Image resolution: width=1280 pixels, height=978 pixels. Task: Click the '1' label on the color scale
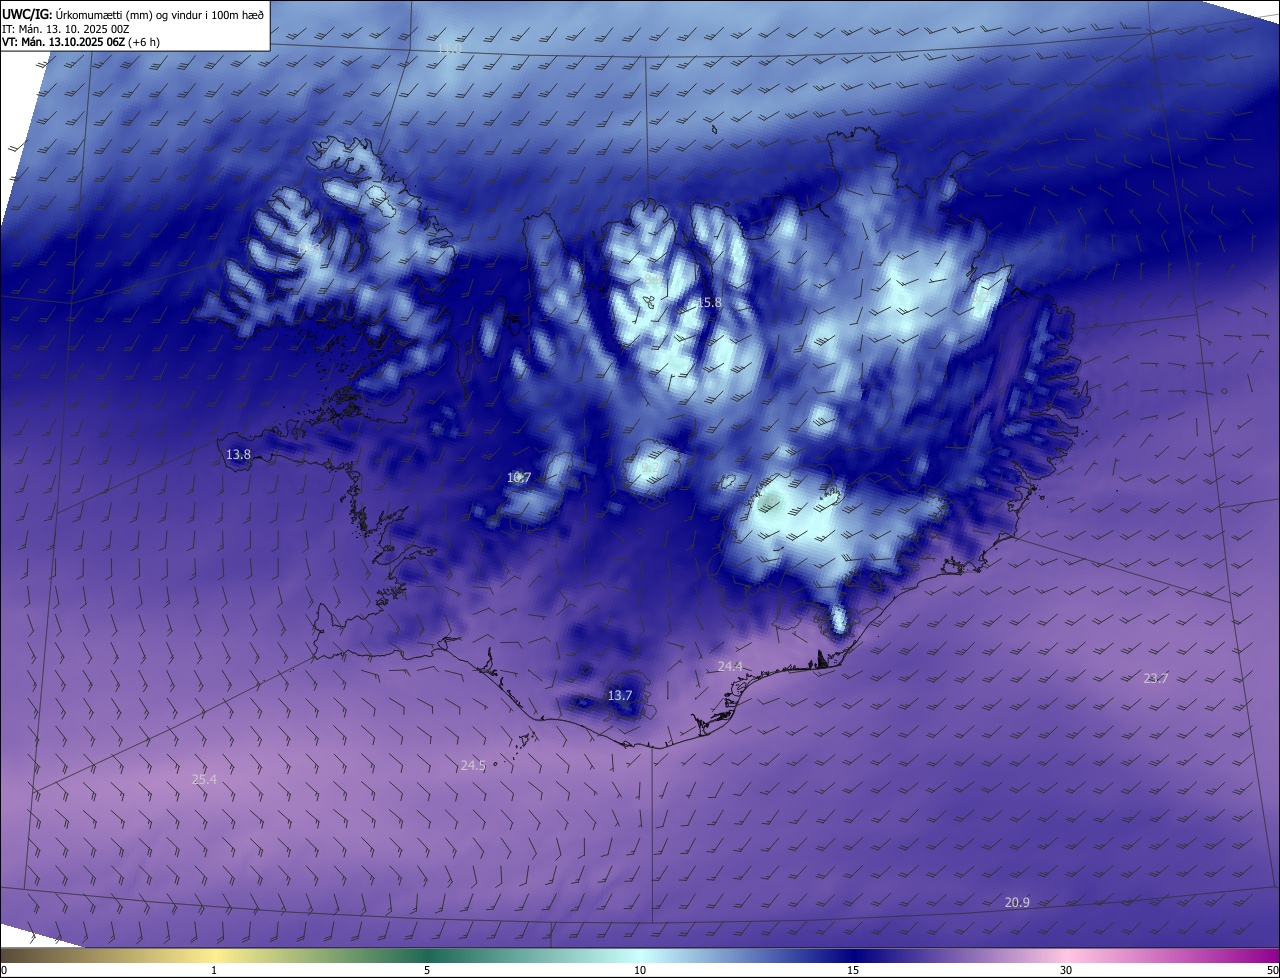click(x=214, y=970)
